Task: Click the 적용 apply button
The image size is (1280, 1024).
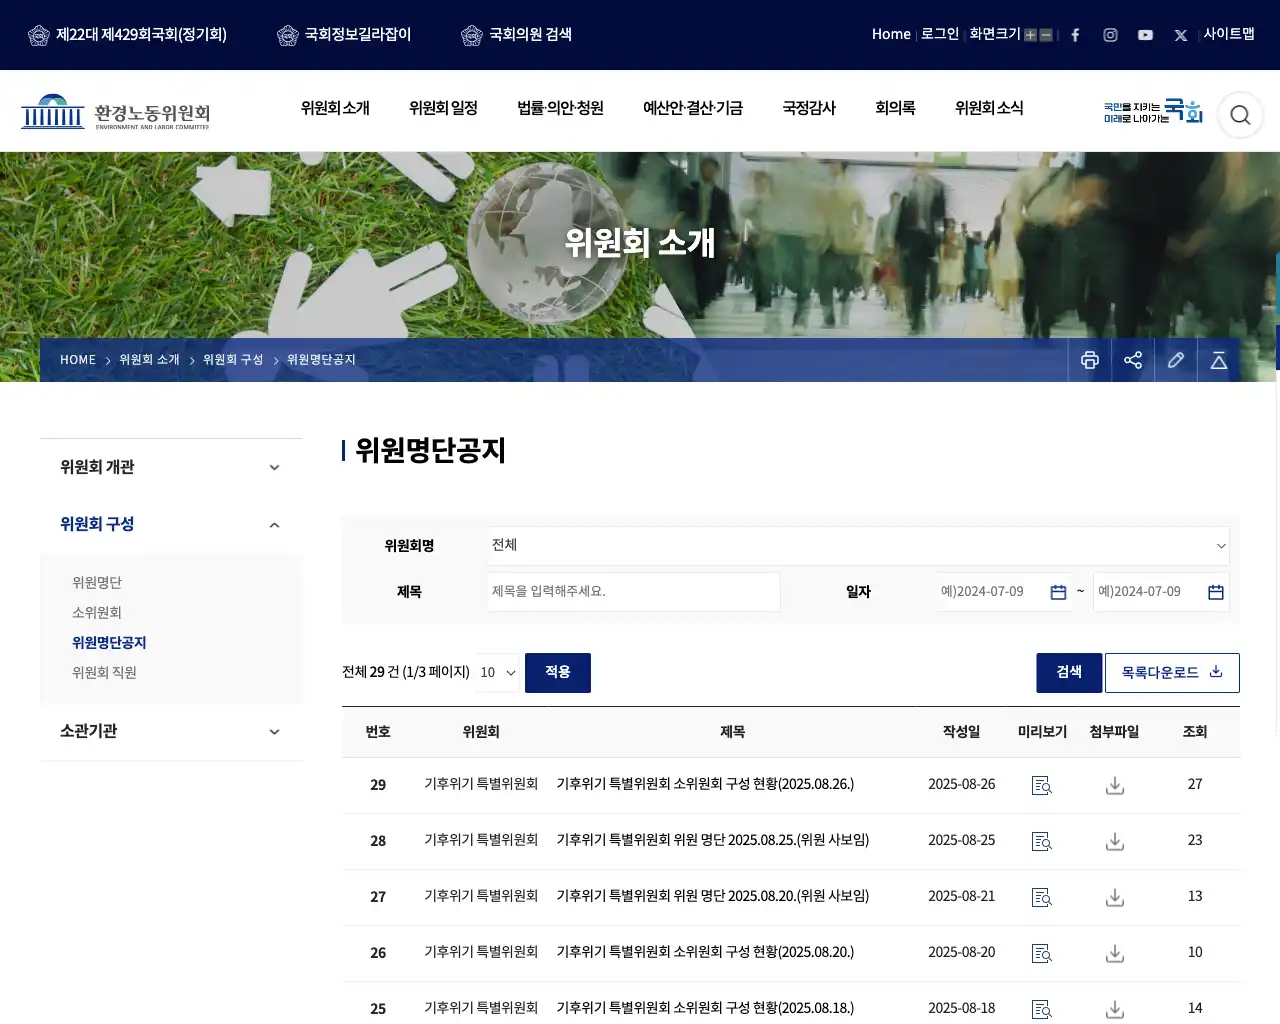Action: pyautogui.click(x=558, y=673)
